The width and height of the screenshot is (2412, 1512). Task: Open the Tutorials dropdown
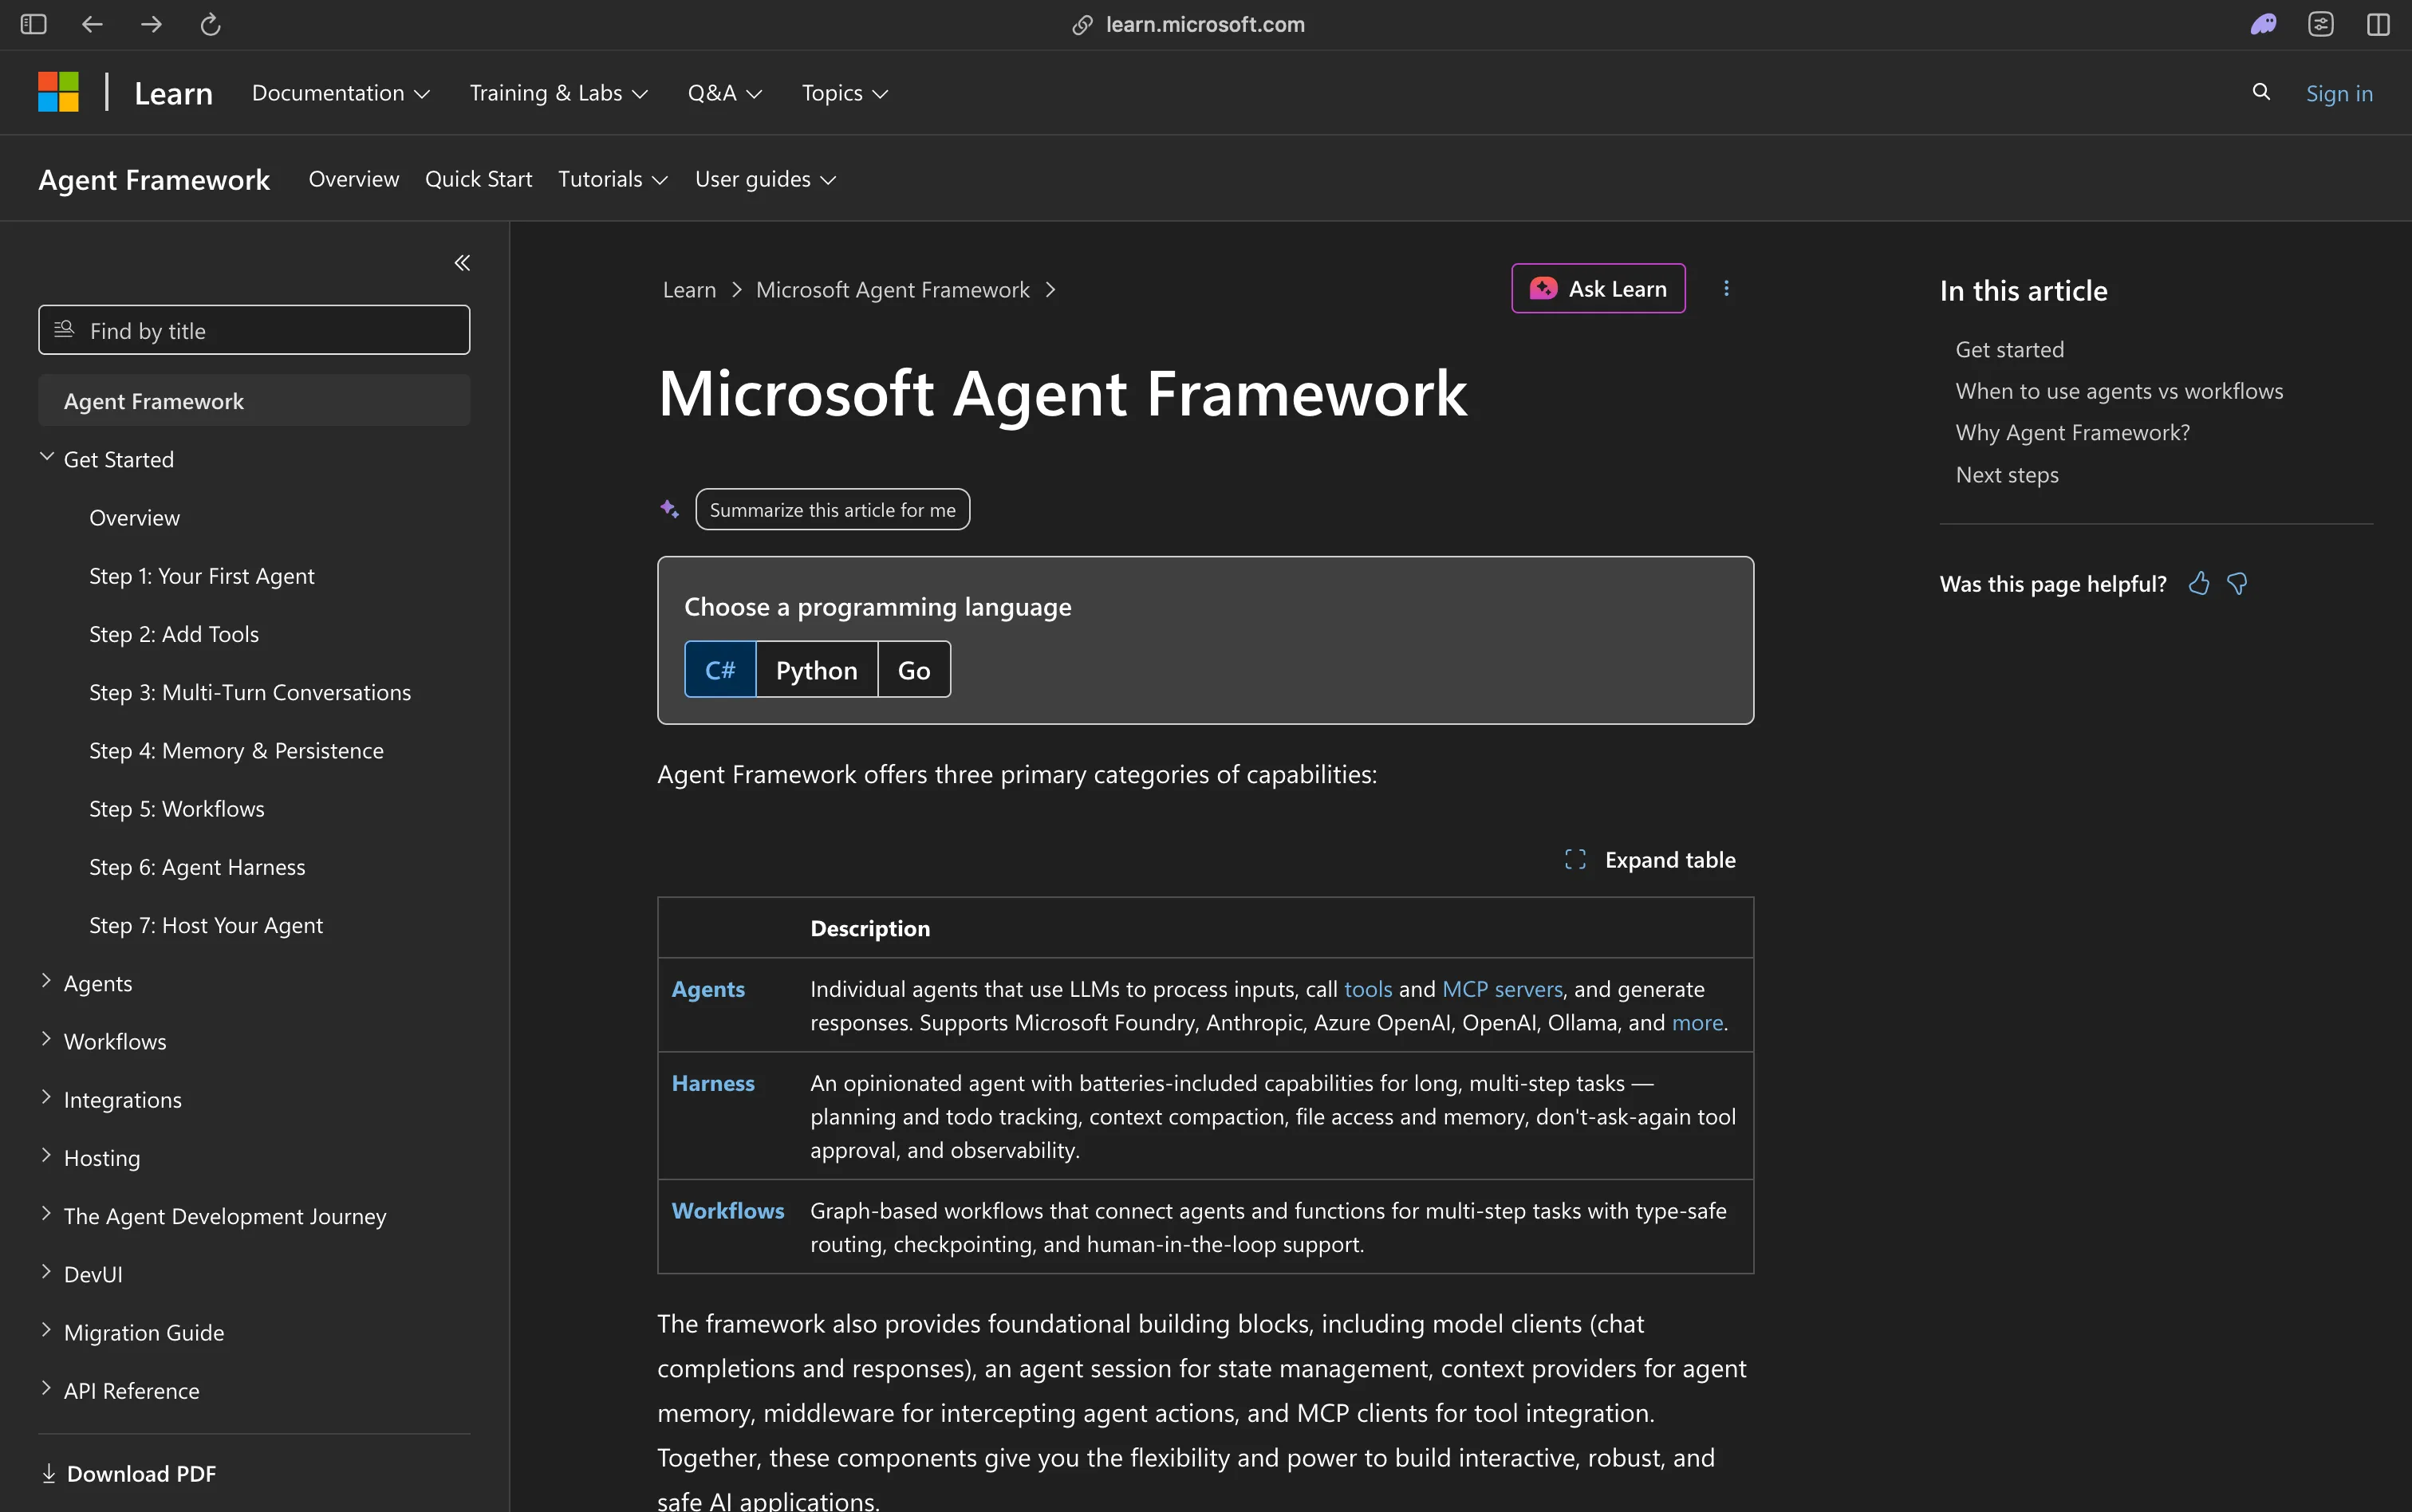click(613, 179)
